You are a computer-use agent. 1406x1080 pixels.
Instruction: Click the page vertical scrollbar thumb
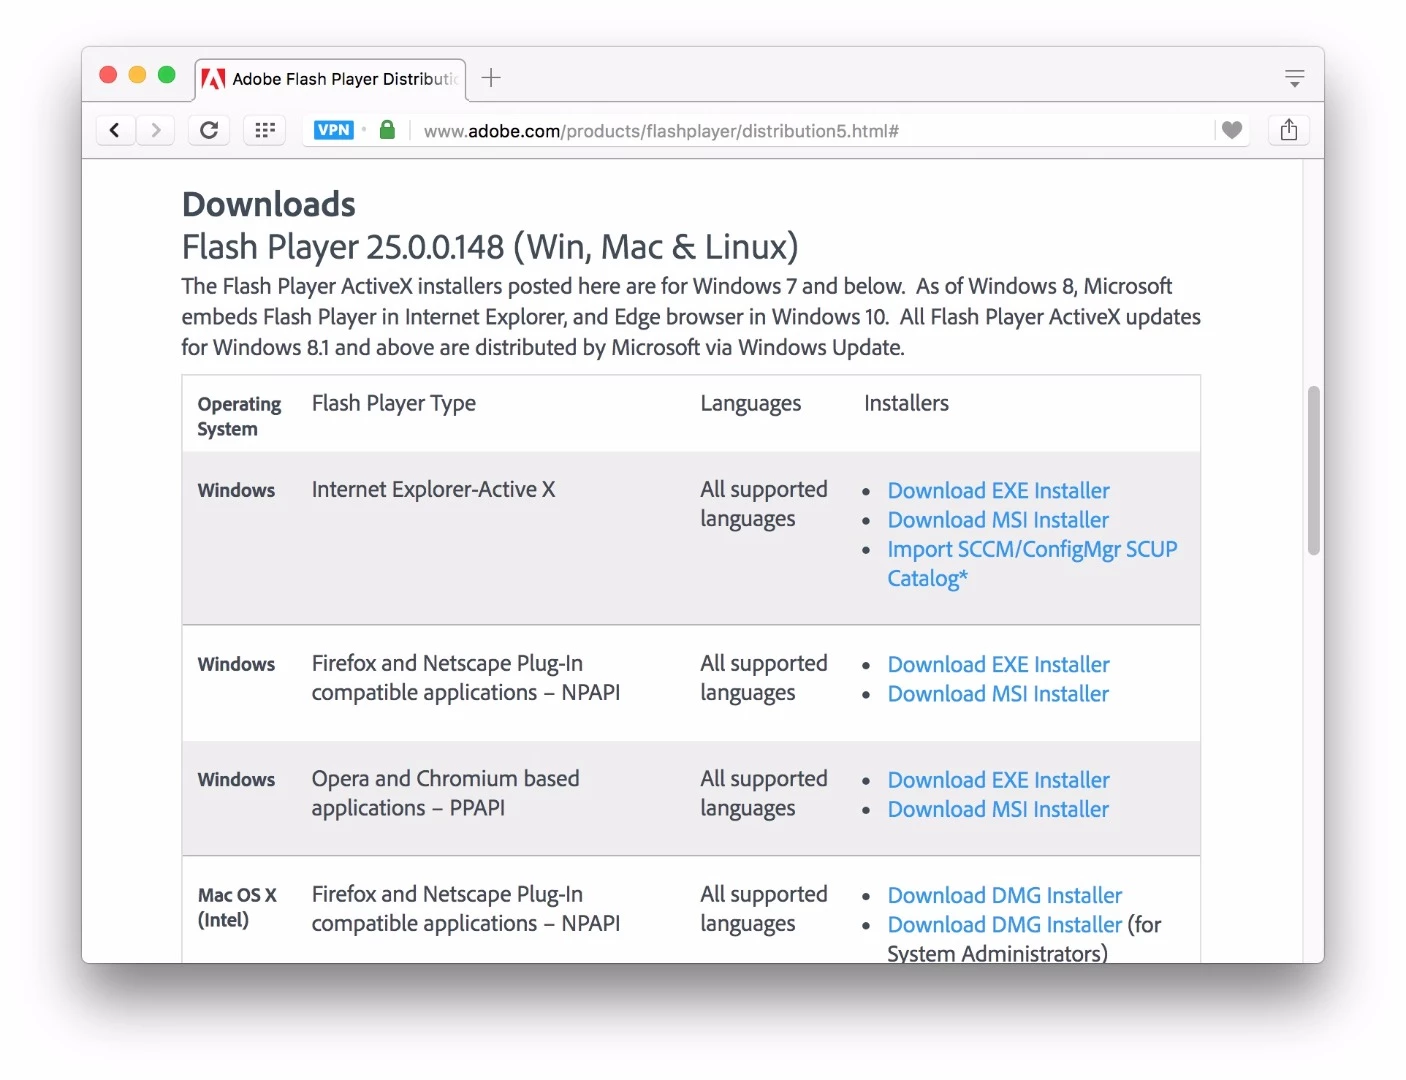pyautogui.click(x=1314, y=470)
